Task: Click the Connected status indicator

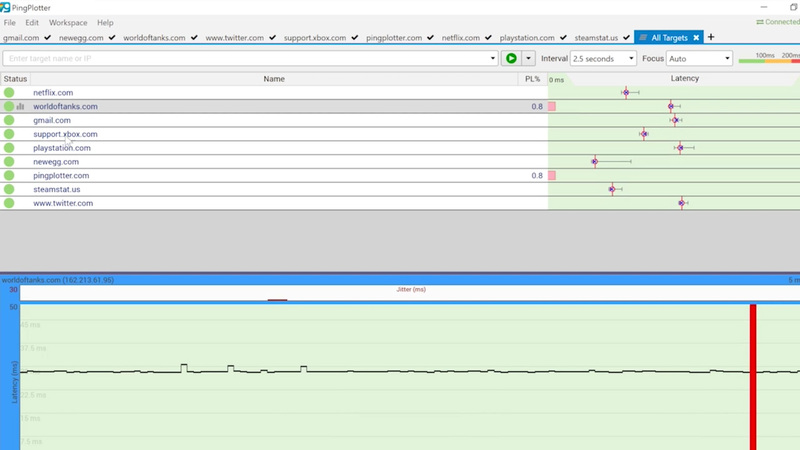Action: point(778,22)
